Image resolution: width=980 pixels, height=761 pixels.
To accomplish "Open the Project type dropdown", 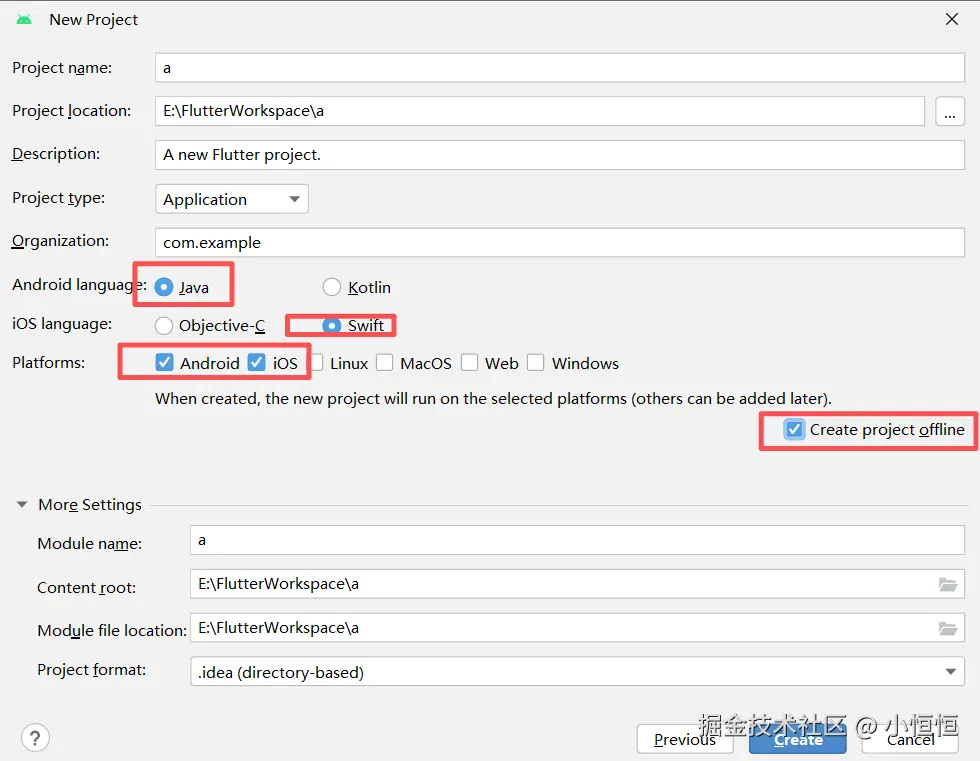I will [x=232, y=199].
